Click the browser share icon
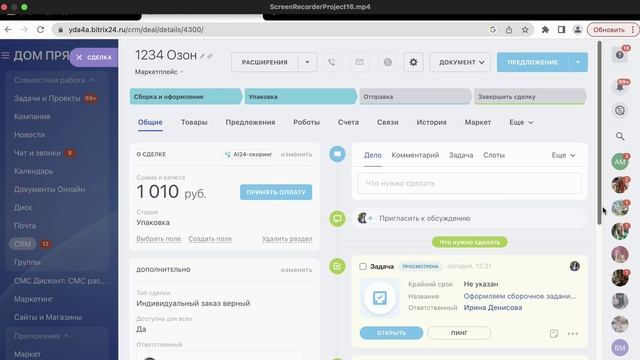This screenshot has width=640, height=360. (509, 29)
